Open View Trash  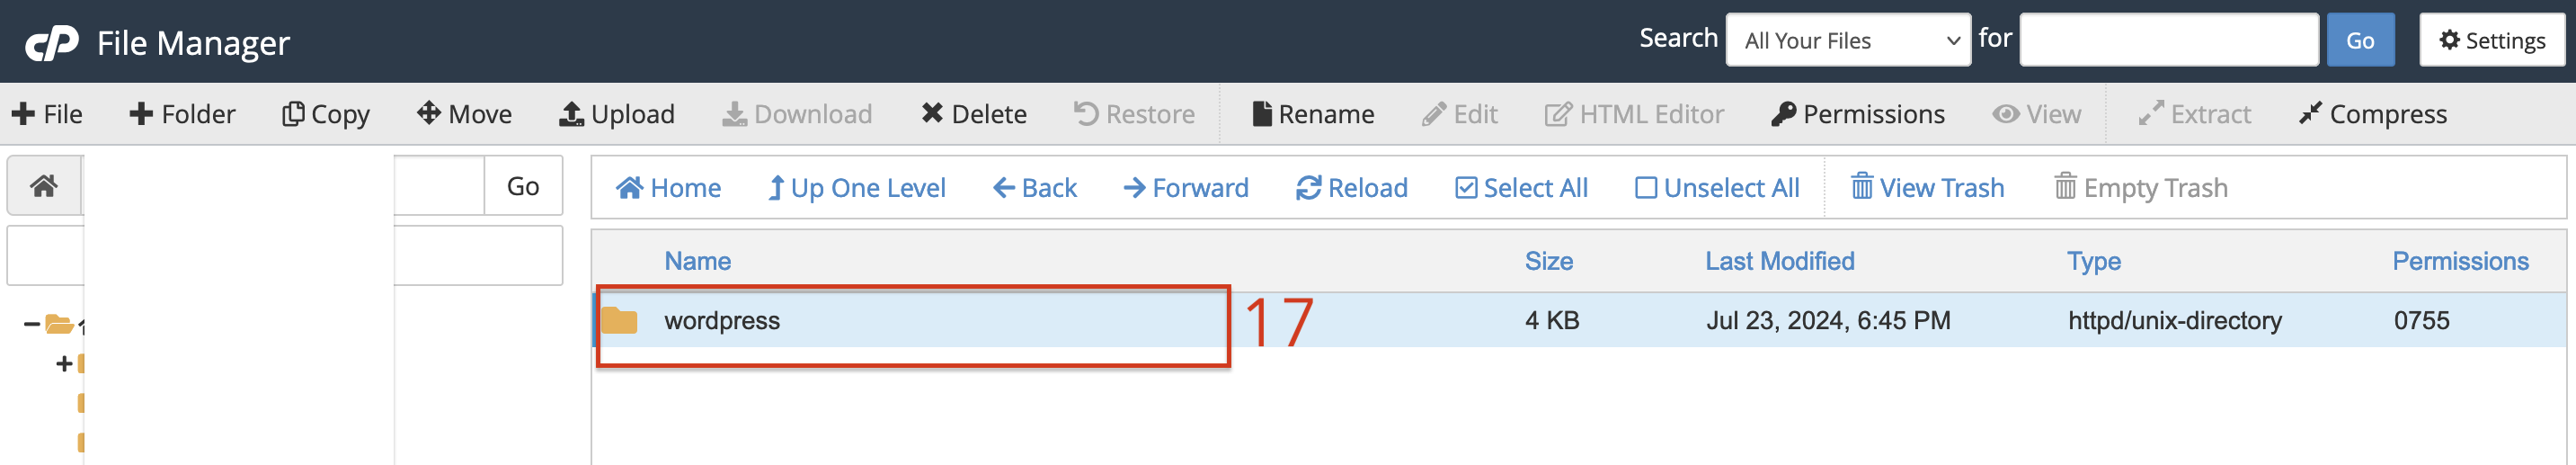1927,188
